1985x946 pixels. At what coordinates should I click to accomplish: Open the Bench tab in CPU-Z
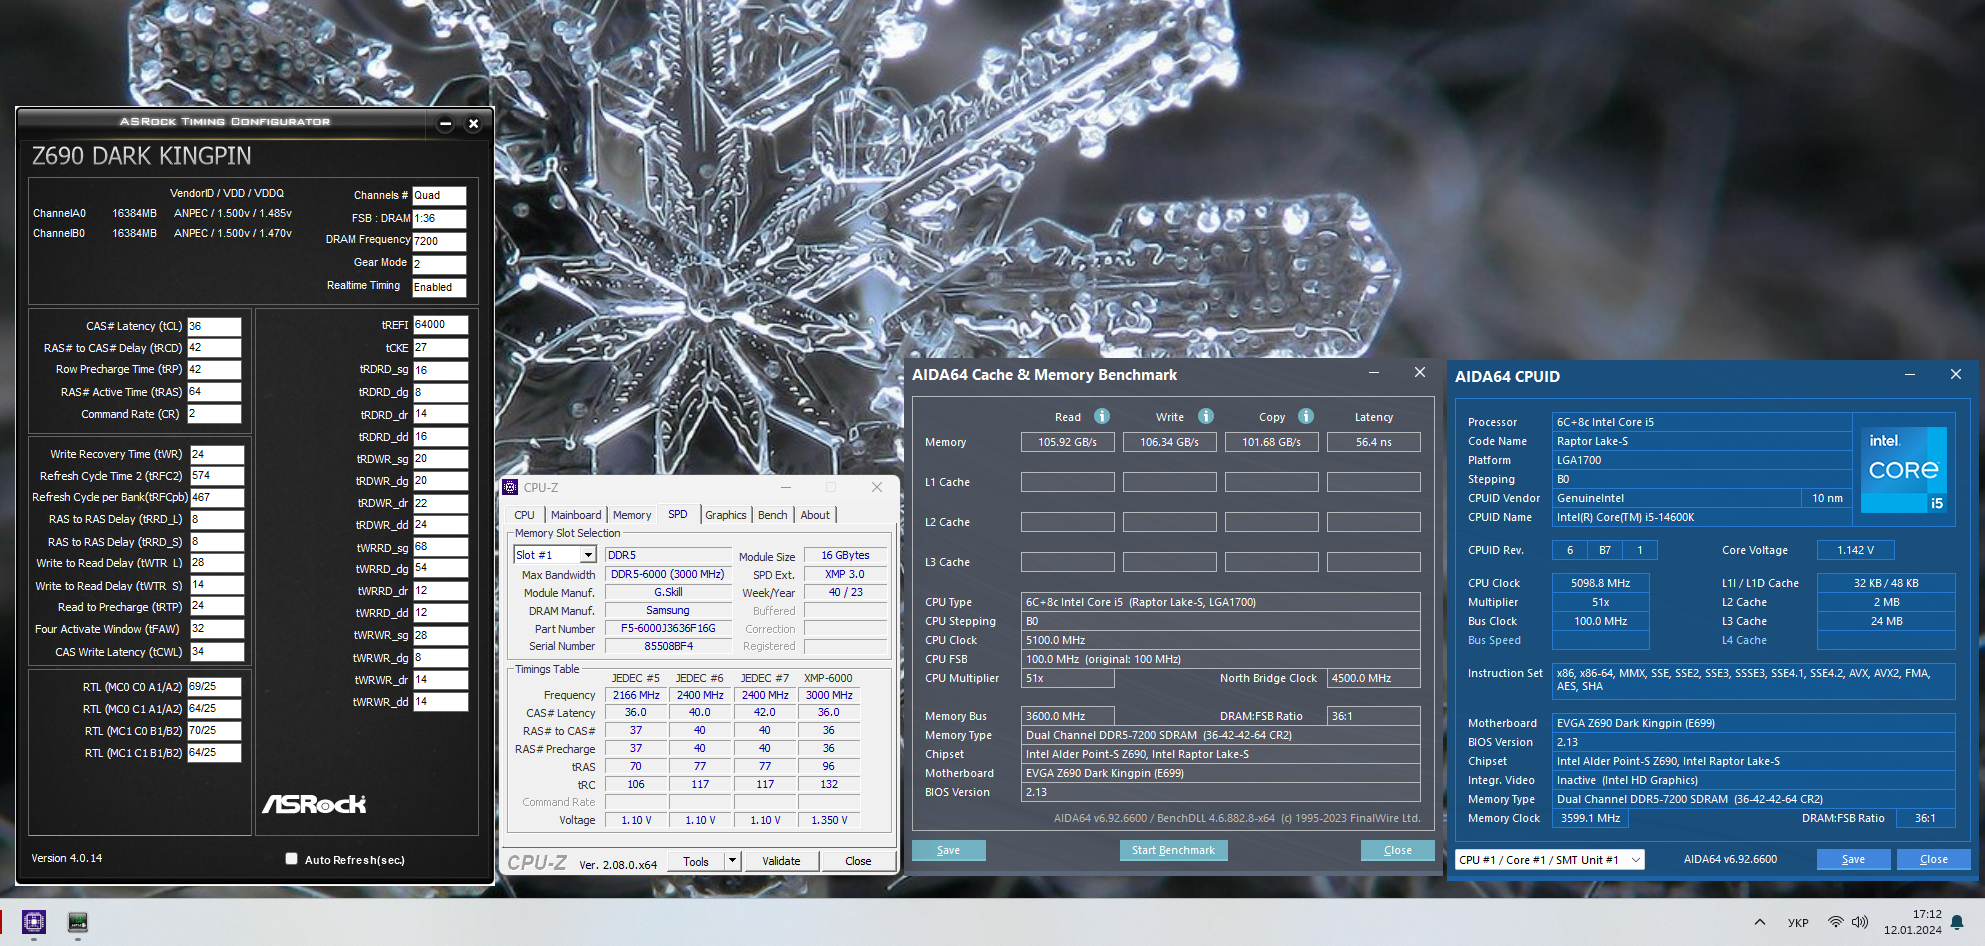point(772,515)
